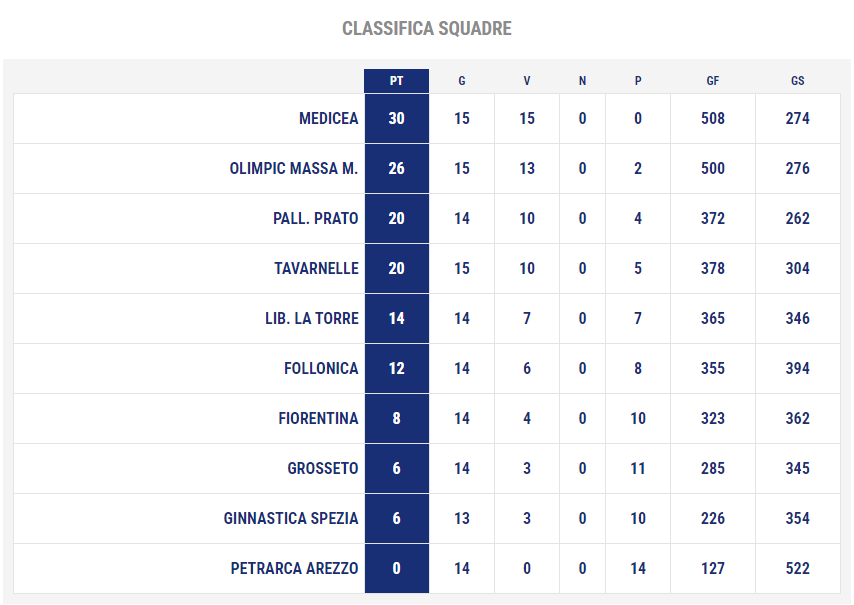The height and width of the screenshot is (605, 854).
Task: Click the PALL. PRATO team name
Action: [316, 218]
